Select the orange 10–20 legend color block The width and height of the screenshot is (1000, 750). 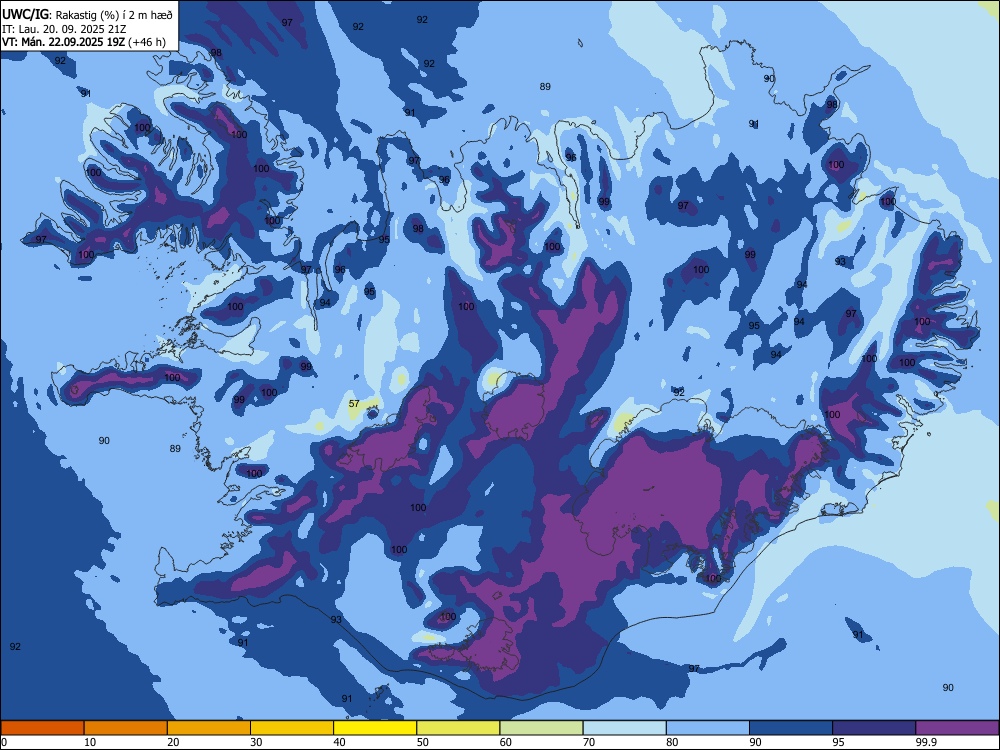(126, 728)
